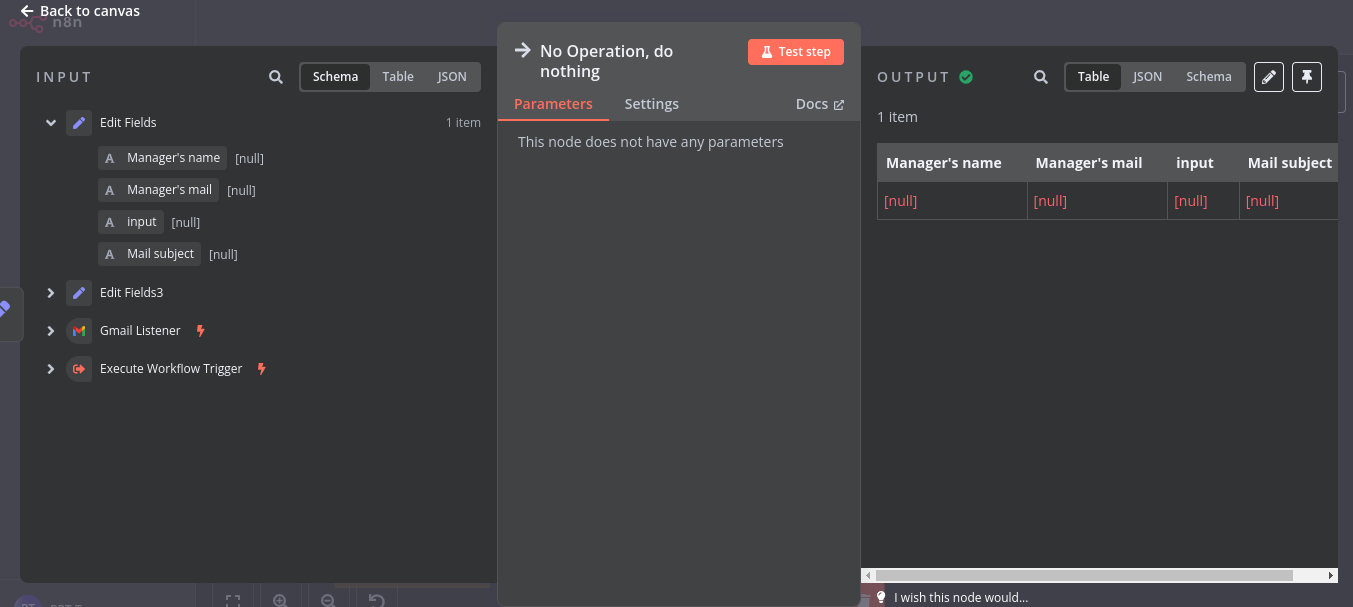Click I wish this node would... link
This screenshot has width=1353, height=607.
(961, 598)
